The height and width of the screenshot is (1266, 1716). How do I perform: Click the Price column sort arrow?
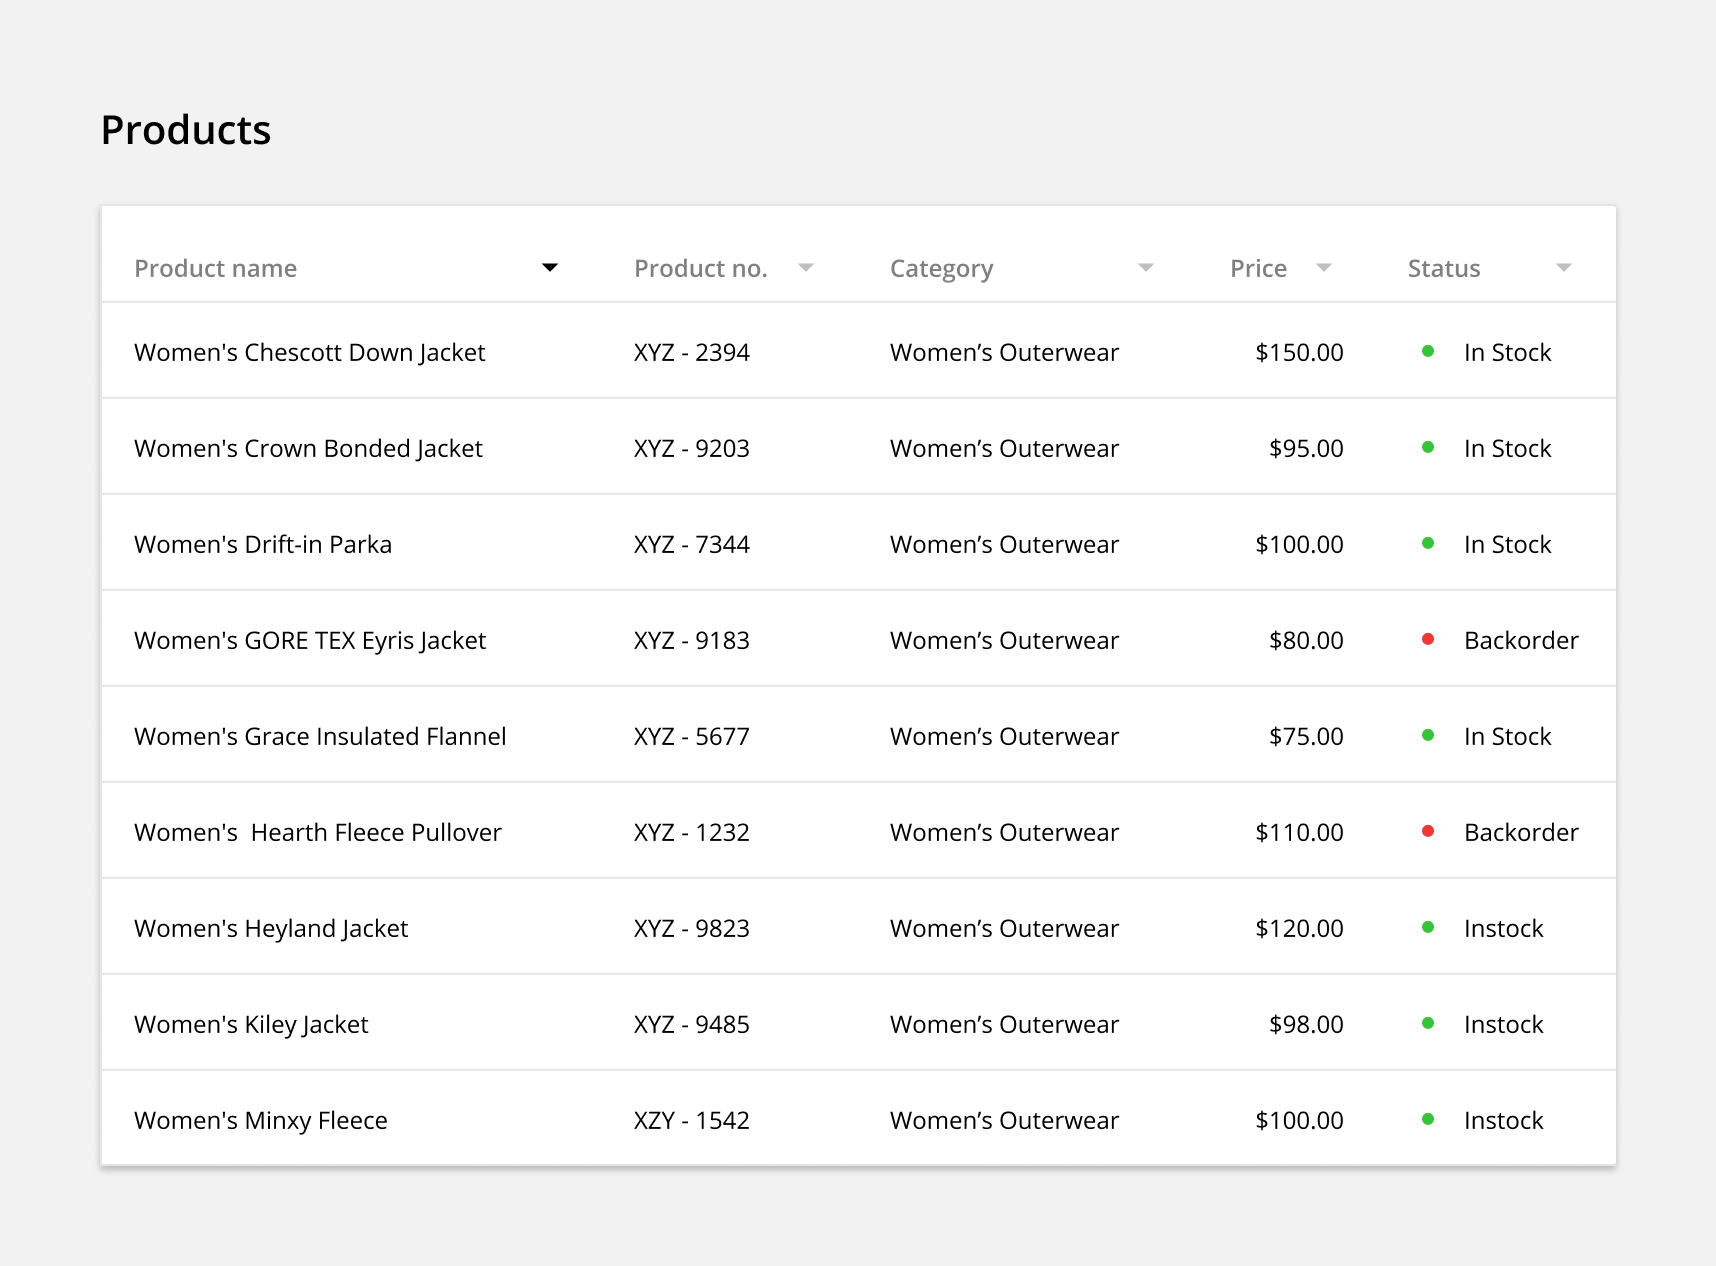(1324, 267)
